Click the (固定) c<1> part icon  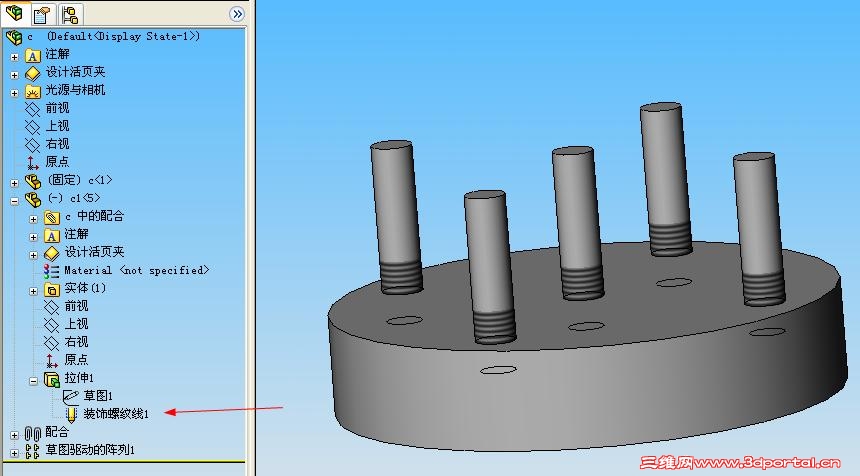[32, 182]
